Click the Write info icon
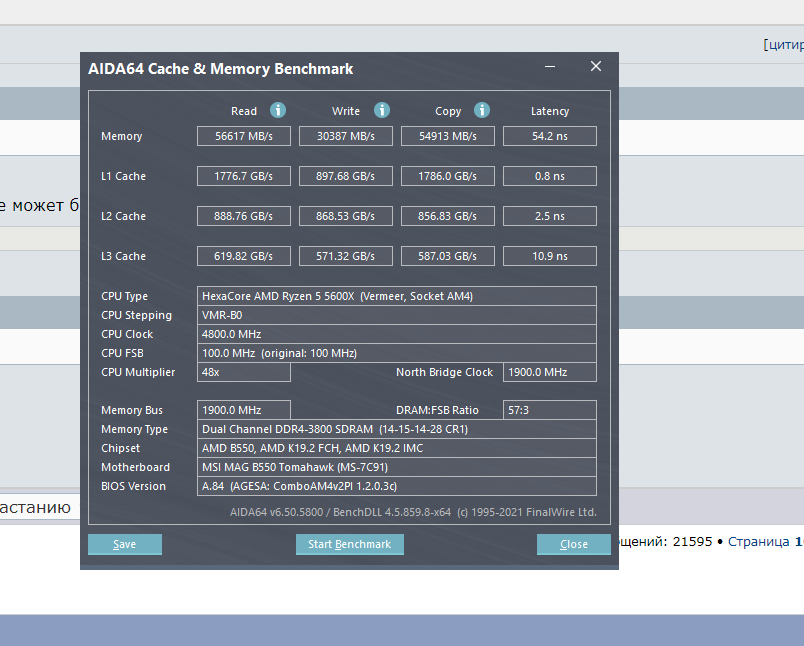This screenshot has height=646, width=804. [381, 110]
